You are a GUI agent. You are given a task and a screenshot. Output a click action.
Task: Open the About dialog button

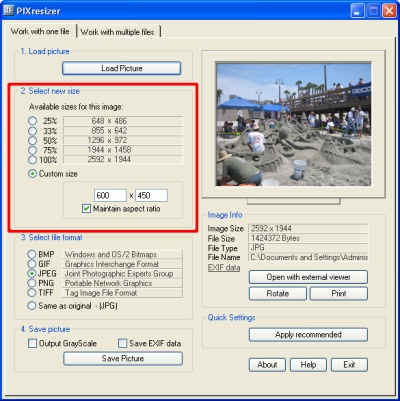(x=267, y=365)
